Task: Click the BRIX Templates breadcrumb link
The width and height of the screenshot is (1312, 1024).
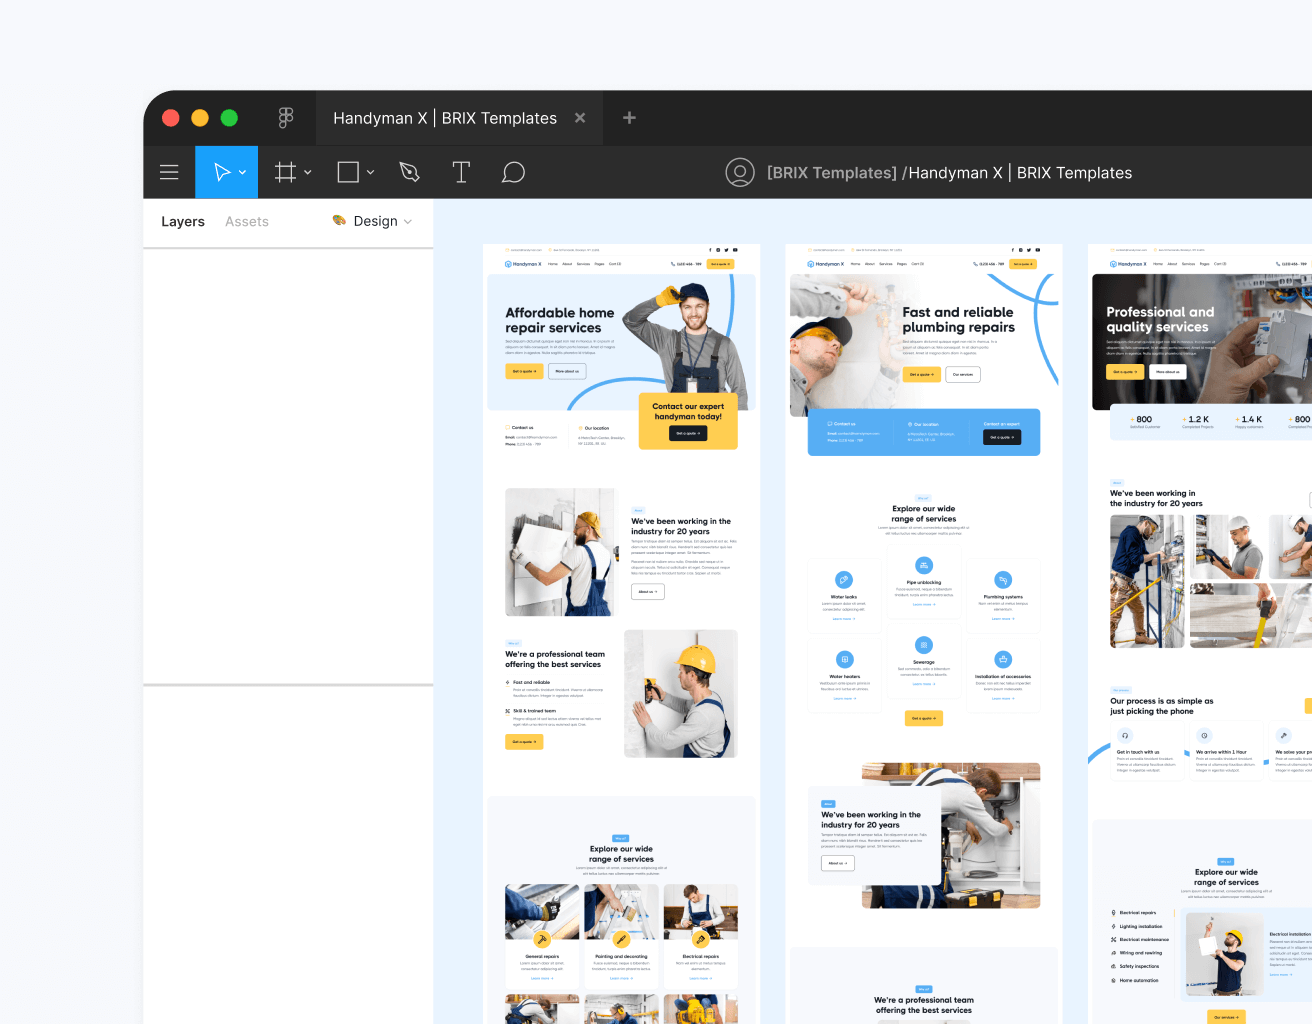Action: coord(831,172)
